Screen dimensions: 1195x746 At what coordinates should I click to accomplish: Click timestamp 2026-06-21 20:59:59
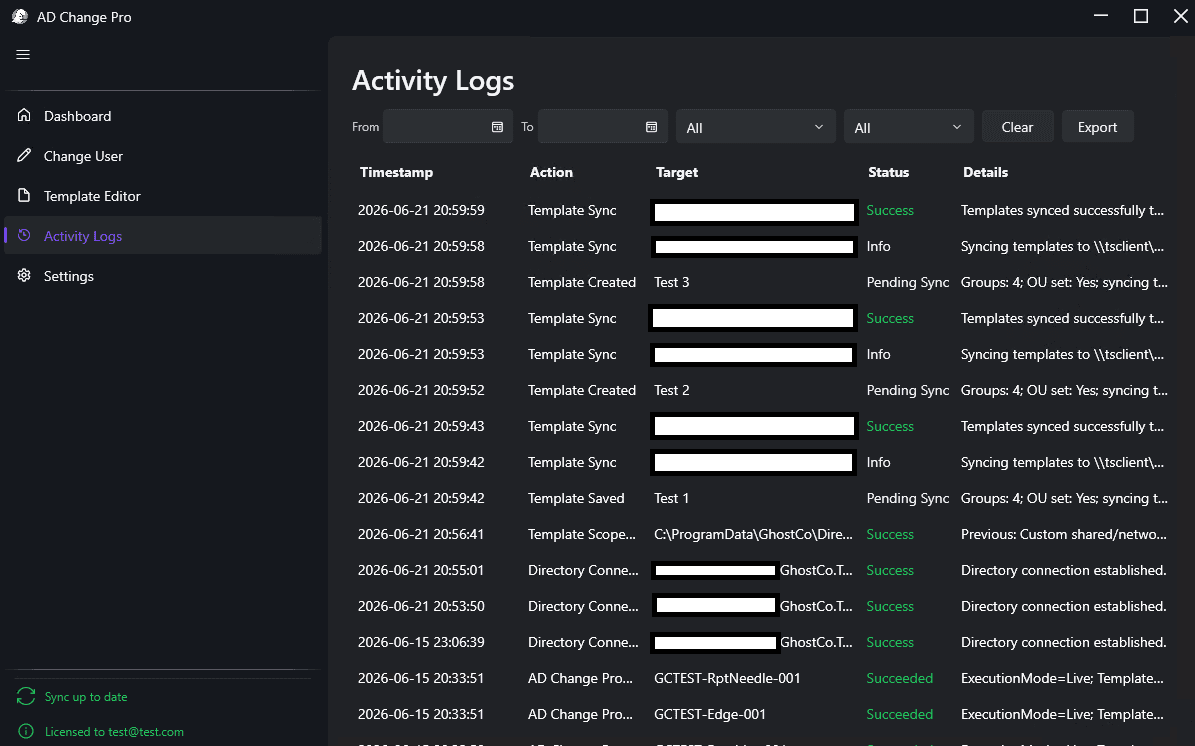coord(421,210)
